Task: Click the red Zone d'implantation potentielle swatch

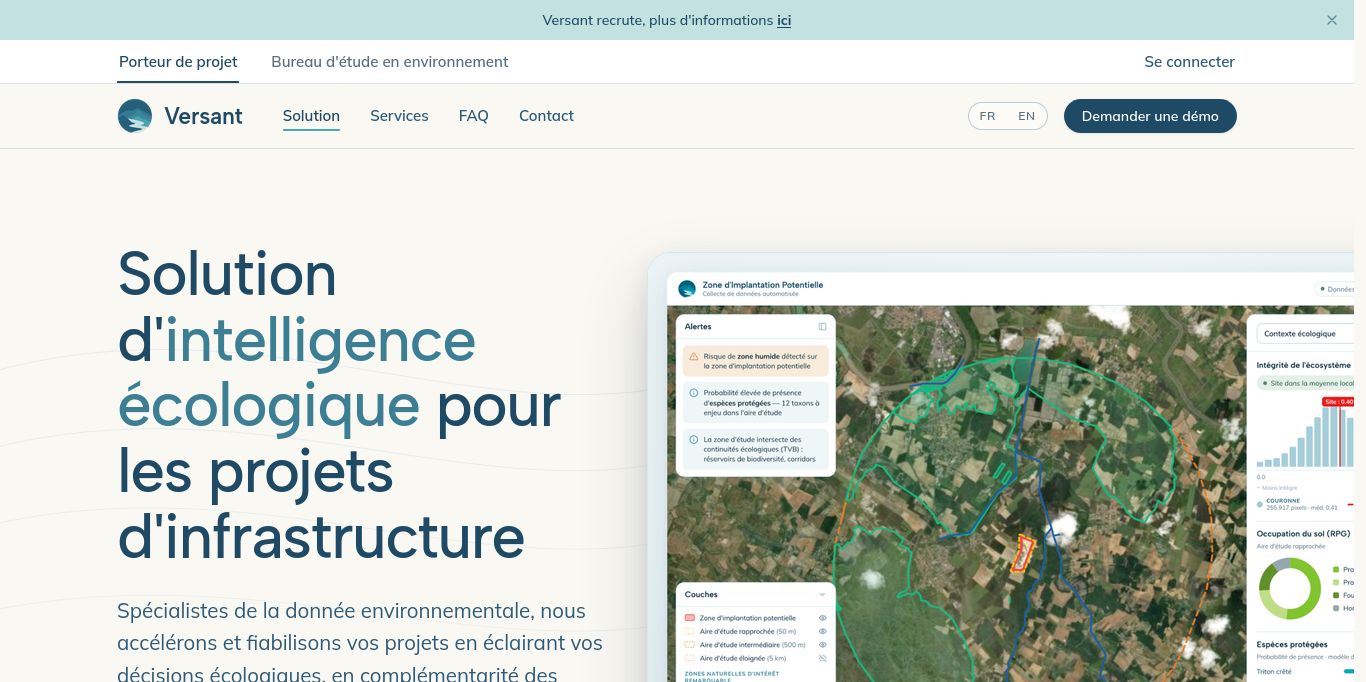Action: click(x=689, y=619)
